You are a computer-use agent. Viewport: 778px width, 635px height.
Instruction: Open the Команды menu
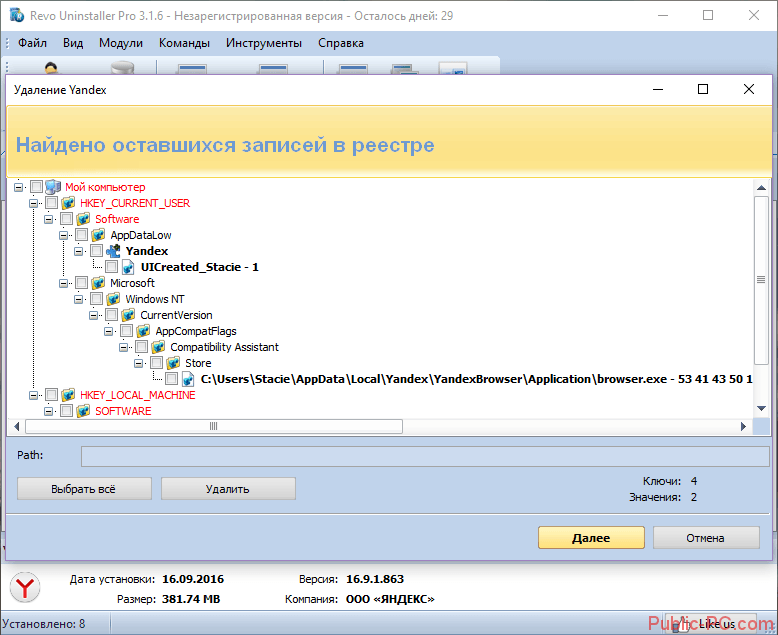coord(184,43)
